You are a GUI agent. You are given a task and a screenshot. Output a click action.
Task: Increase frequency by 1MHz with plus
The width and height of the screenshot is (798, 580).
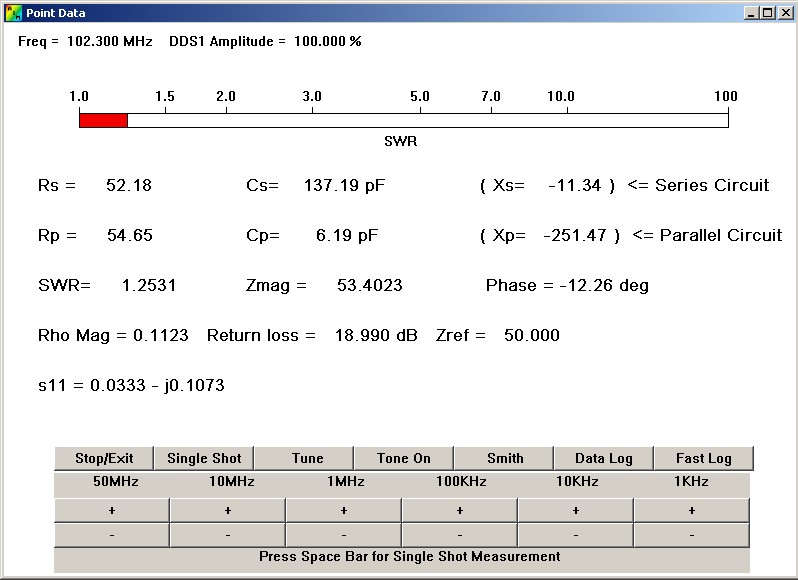click(343, 510)
